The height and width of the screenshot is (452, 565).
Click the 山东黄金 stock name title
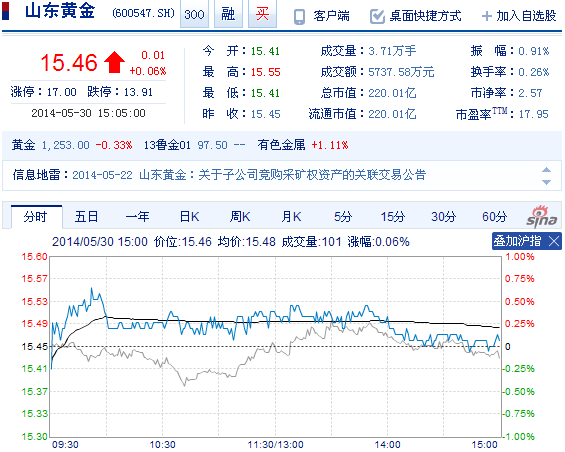(x=60, y=10)
